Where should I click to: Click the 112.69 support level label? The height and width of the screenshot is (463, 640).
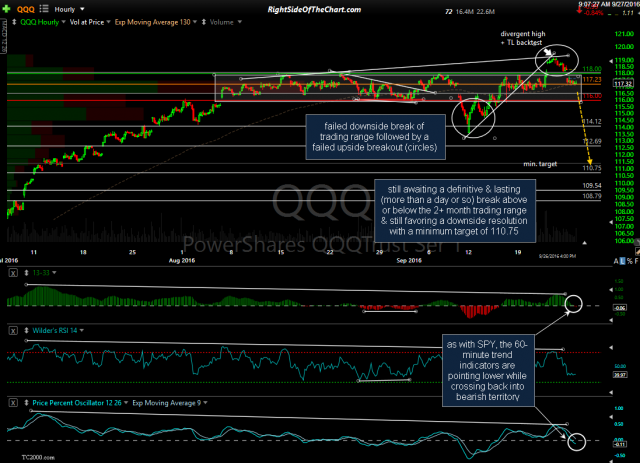(x=592, y=141)
